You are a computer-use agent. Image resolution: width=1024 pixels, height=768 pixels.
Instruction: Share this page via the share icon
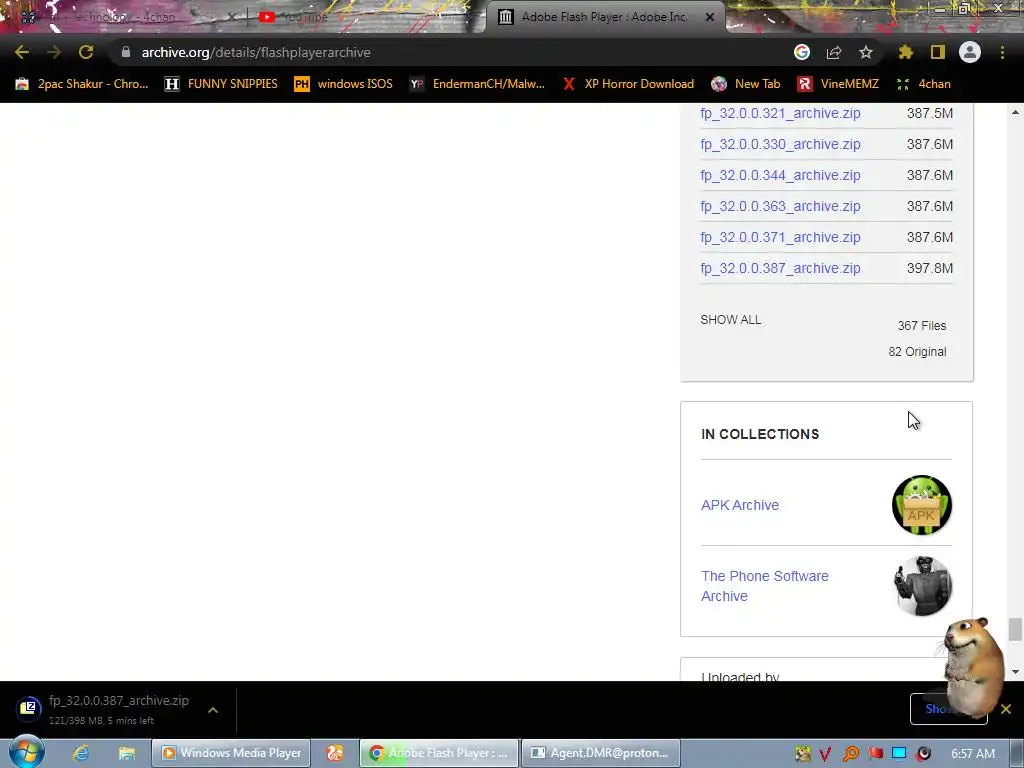[834, 52]
